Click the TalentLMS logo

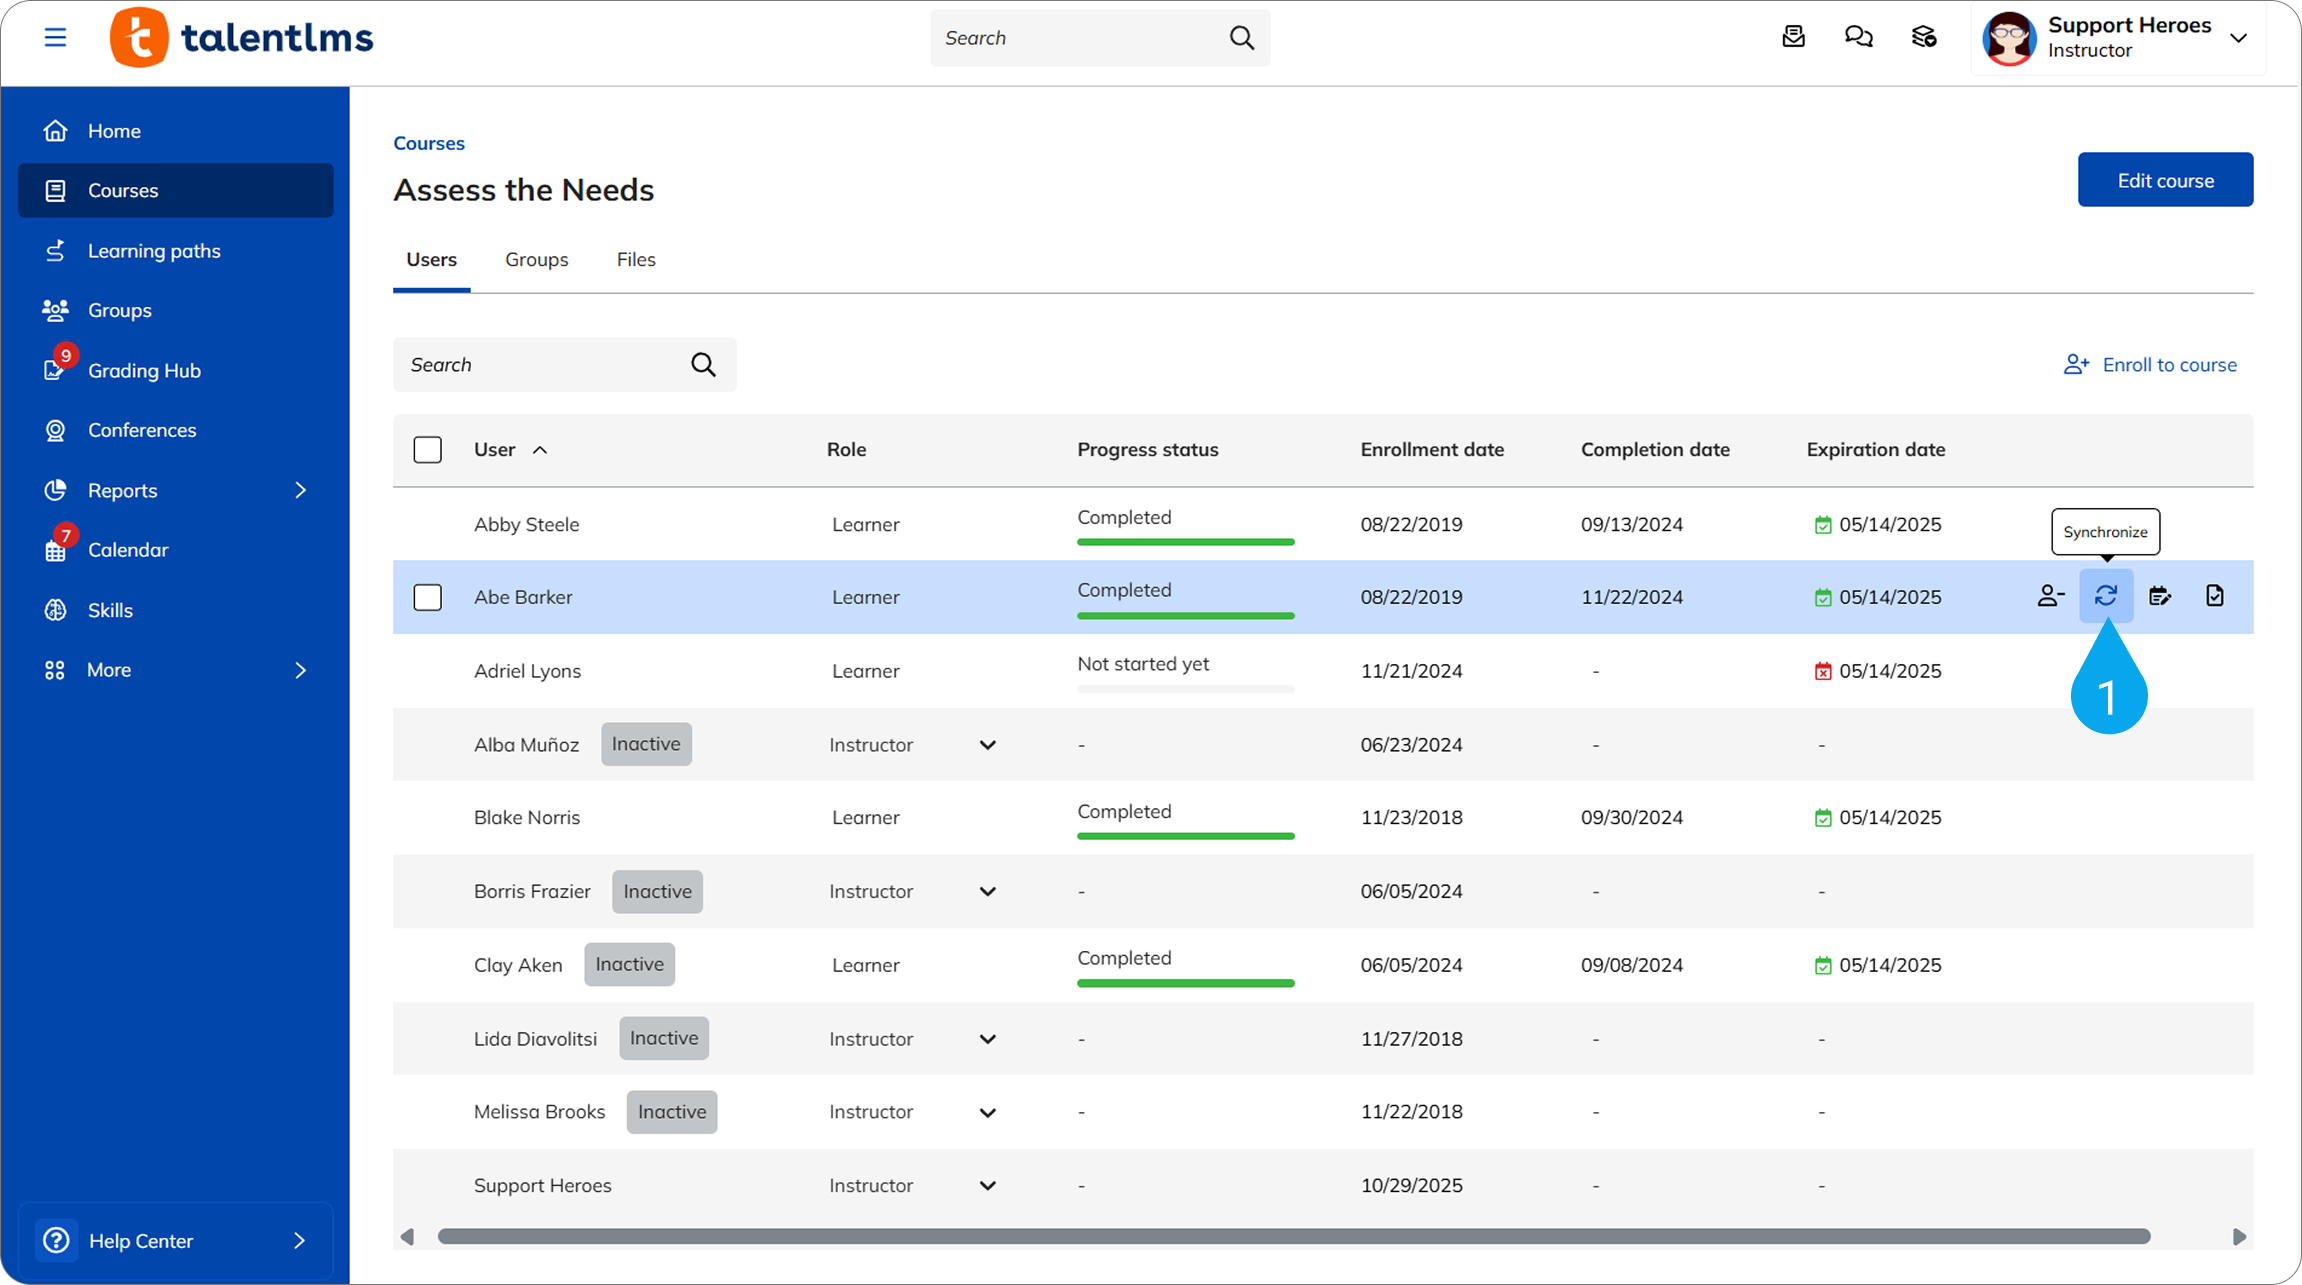click(x=241, y=38)
